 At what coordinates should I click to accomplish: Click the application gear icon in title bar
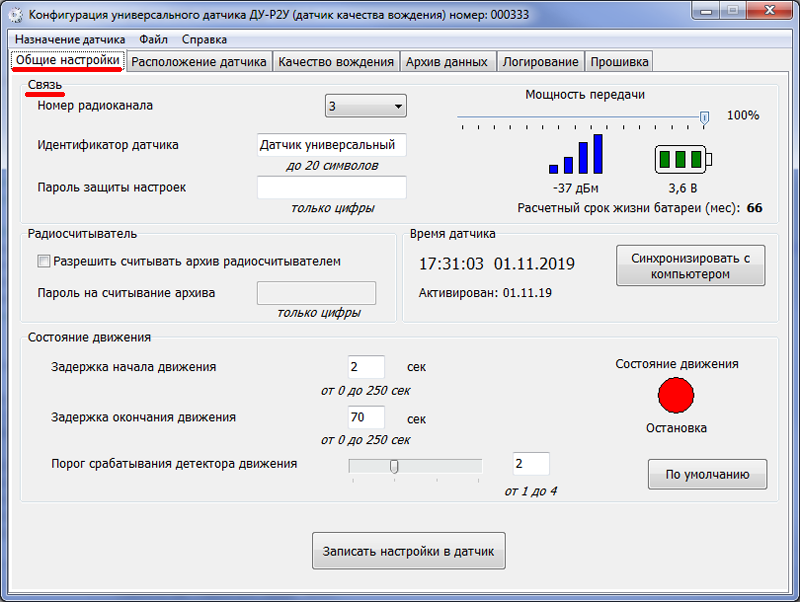[16, 15]
